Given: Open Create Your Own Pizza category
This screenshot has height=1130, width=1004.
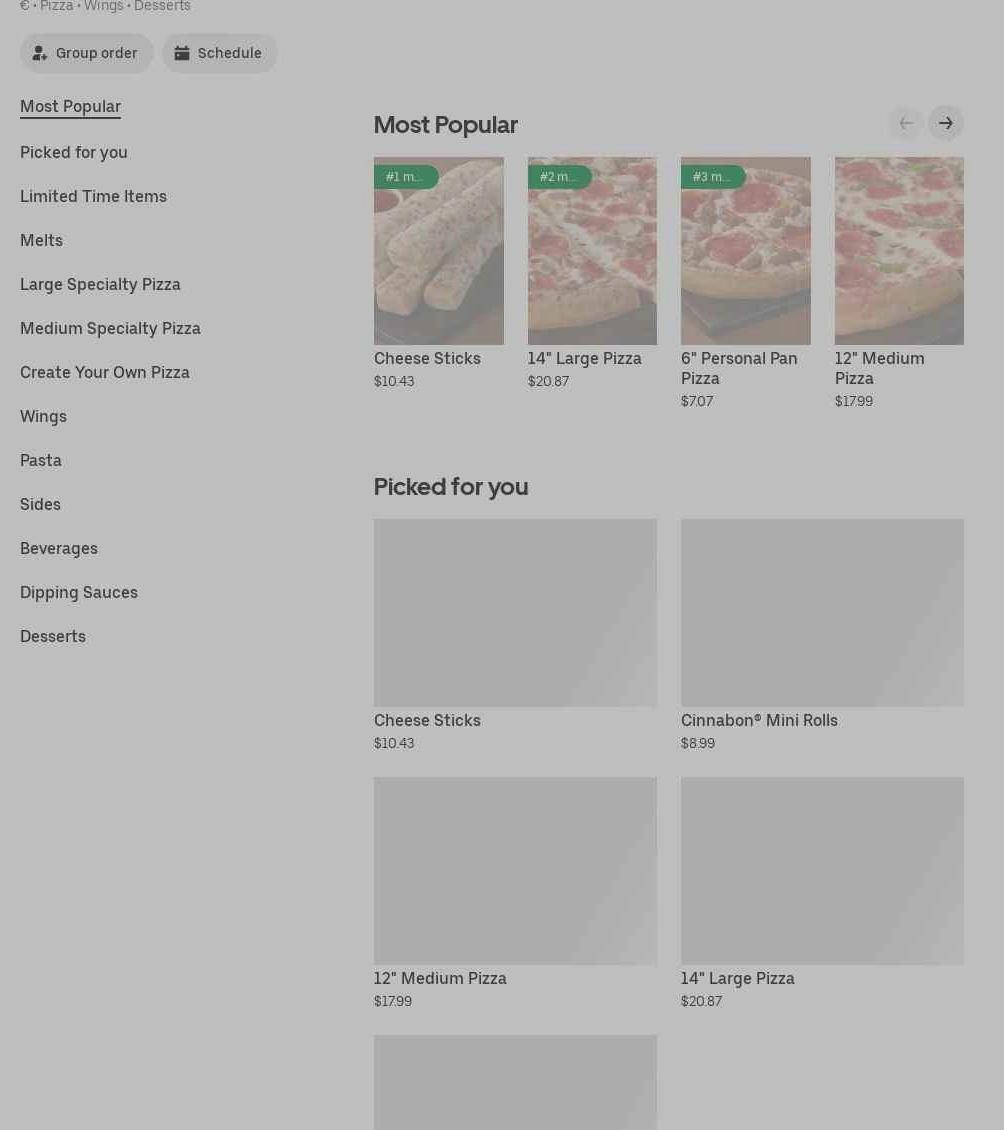Looking at the screenshot, I should click(x=105, y=372).
